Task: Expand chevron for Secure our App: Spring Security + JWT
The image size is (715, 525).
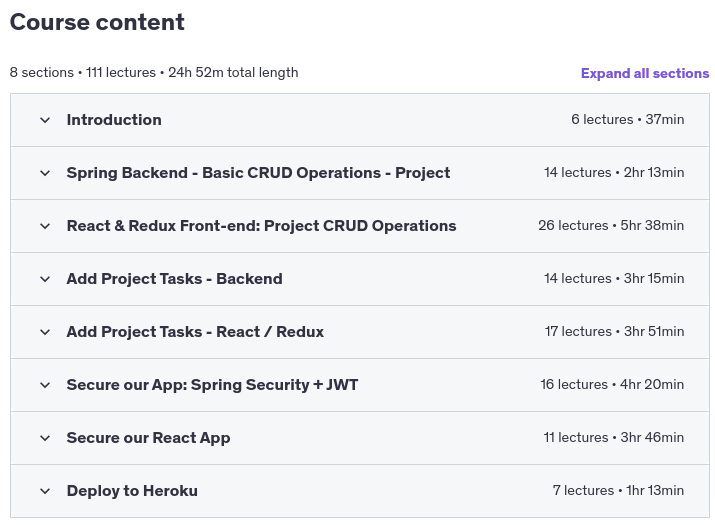Action: click(x=45, y=385)
